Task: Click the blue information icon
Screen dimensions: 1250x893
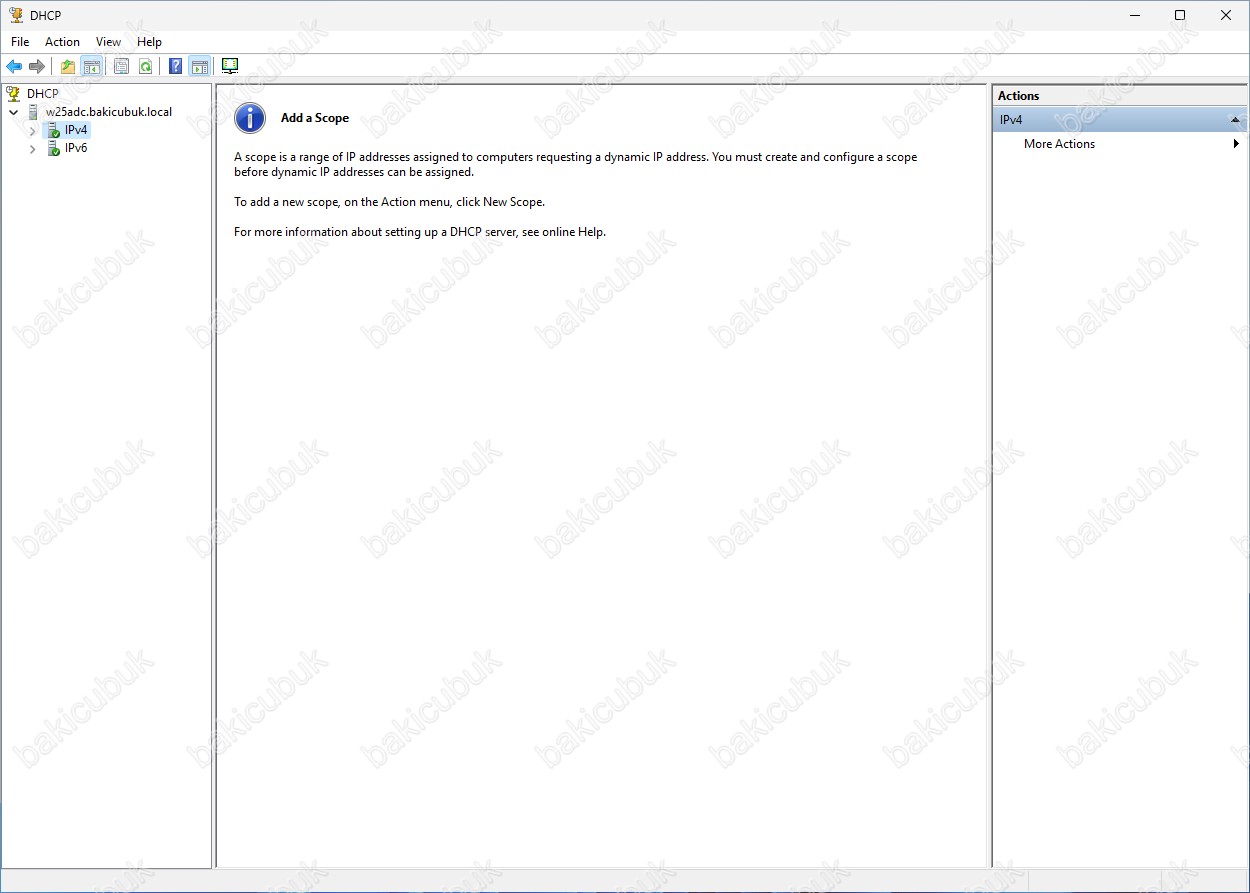Action: [x=250, y=118]
